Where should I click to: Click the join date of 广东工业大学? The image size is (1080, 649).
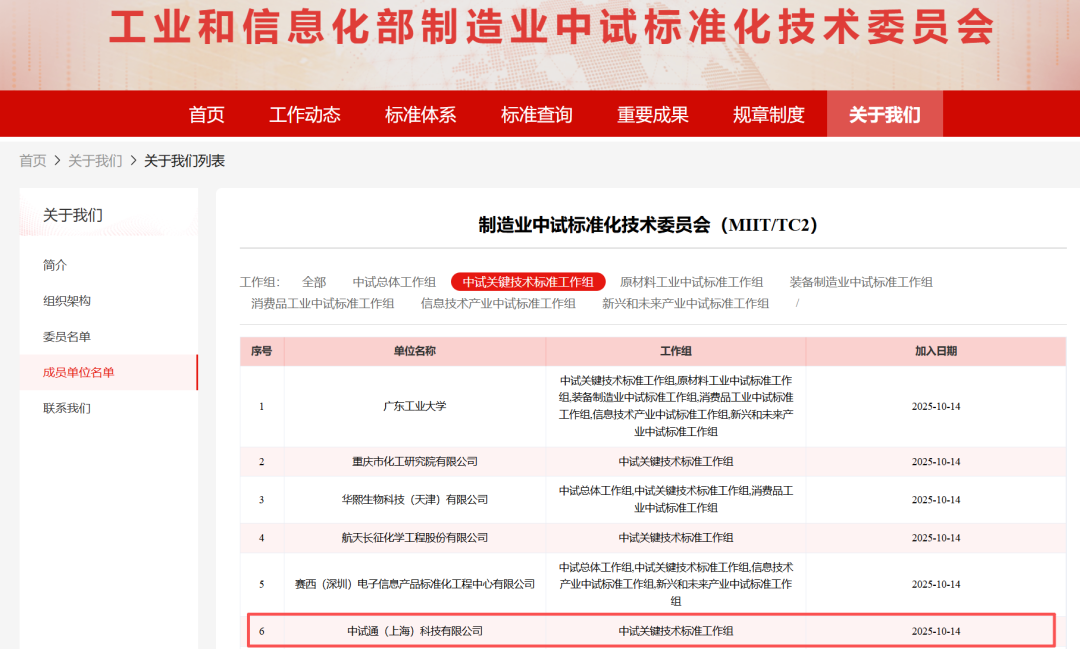pos(936,406)
